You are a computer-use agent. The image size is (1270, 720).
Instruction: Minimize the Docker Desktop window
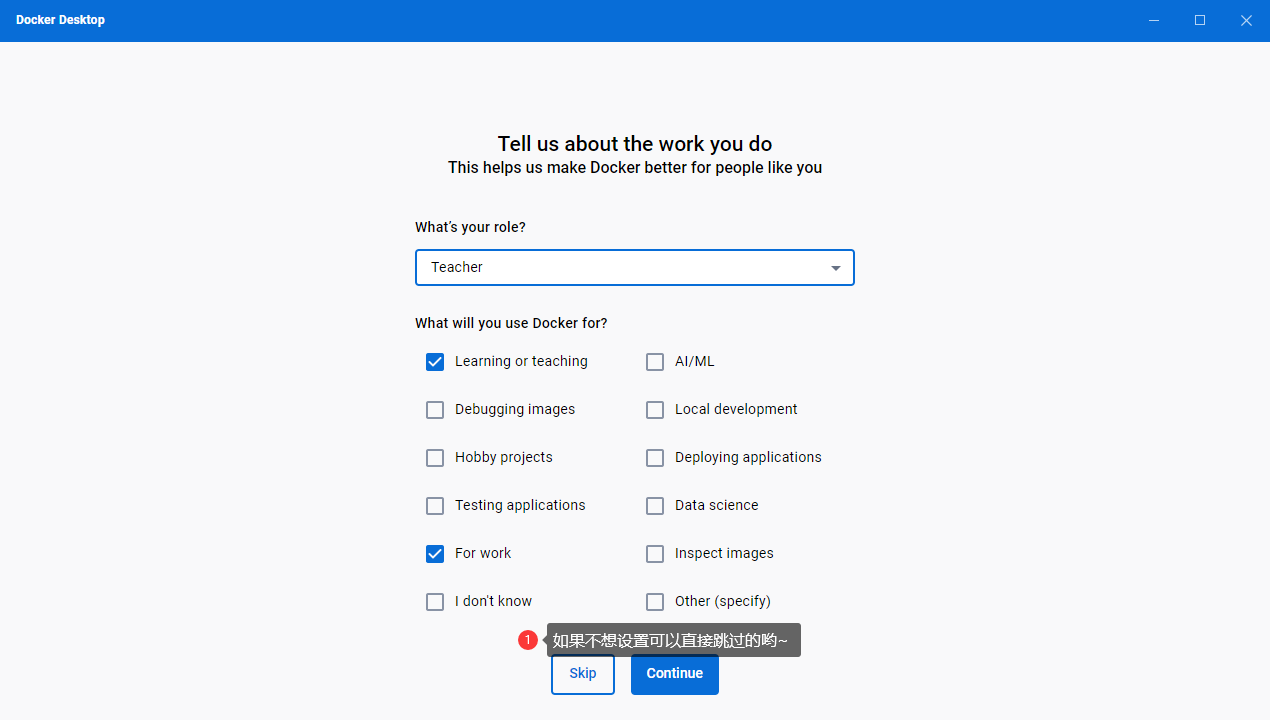[1154, 20]
